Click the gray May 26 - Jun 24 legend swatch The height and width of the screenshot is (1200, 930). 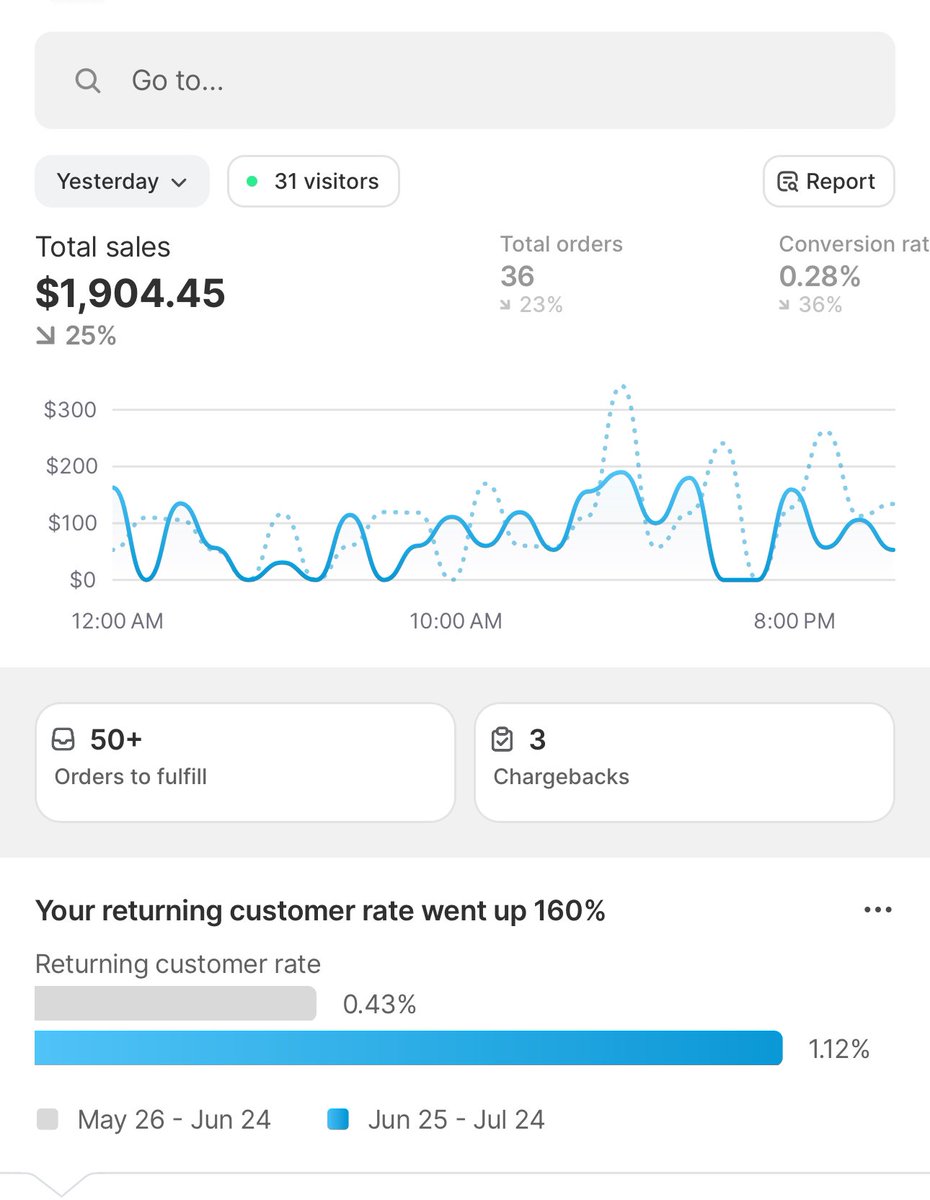click(x=47, y=1119)
